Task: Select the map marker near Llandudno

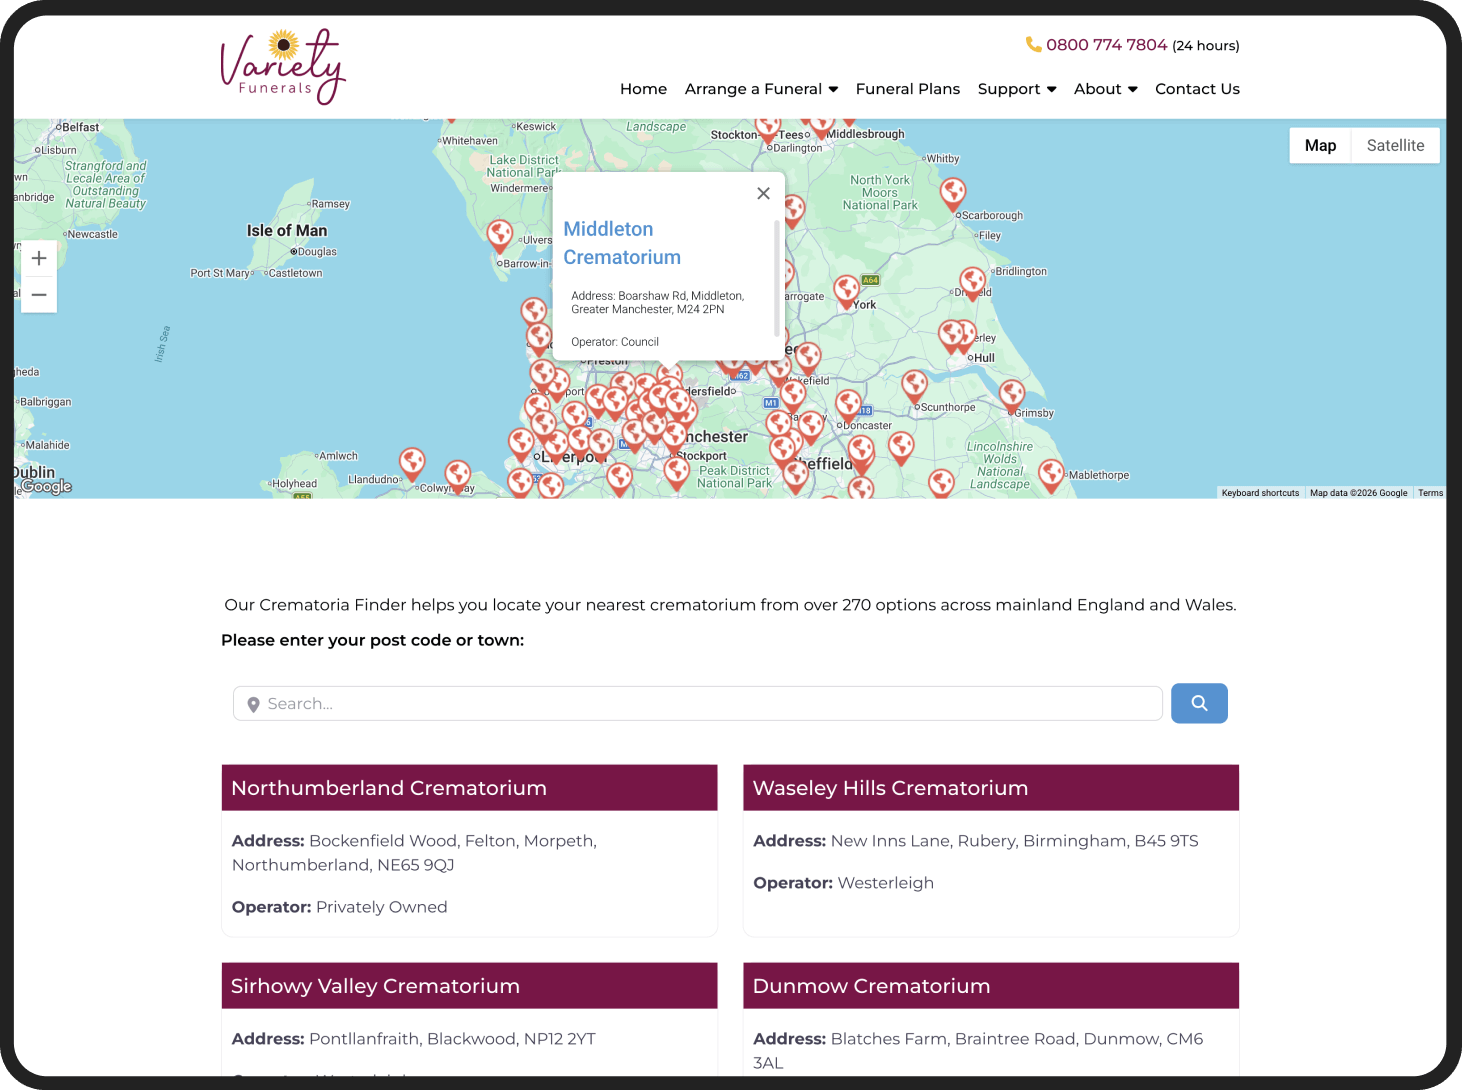Action: tap(412, 463)
